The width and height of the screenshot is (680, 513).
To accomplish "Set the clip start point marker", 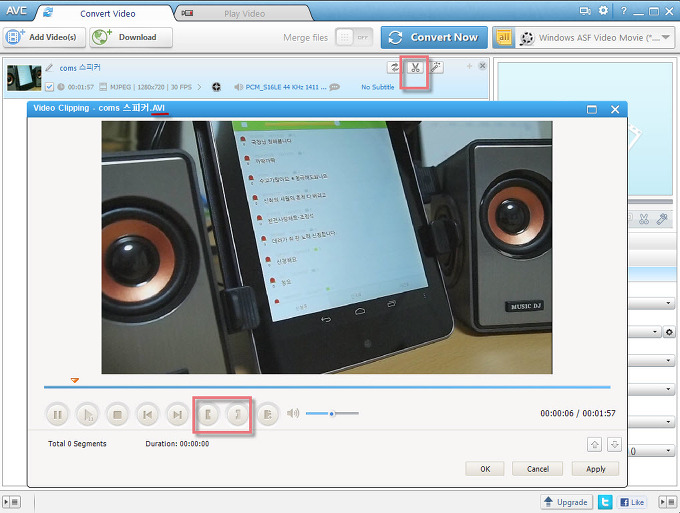I will coord(208,413).
